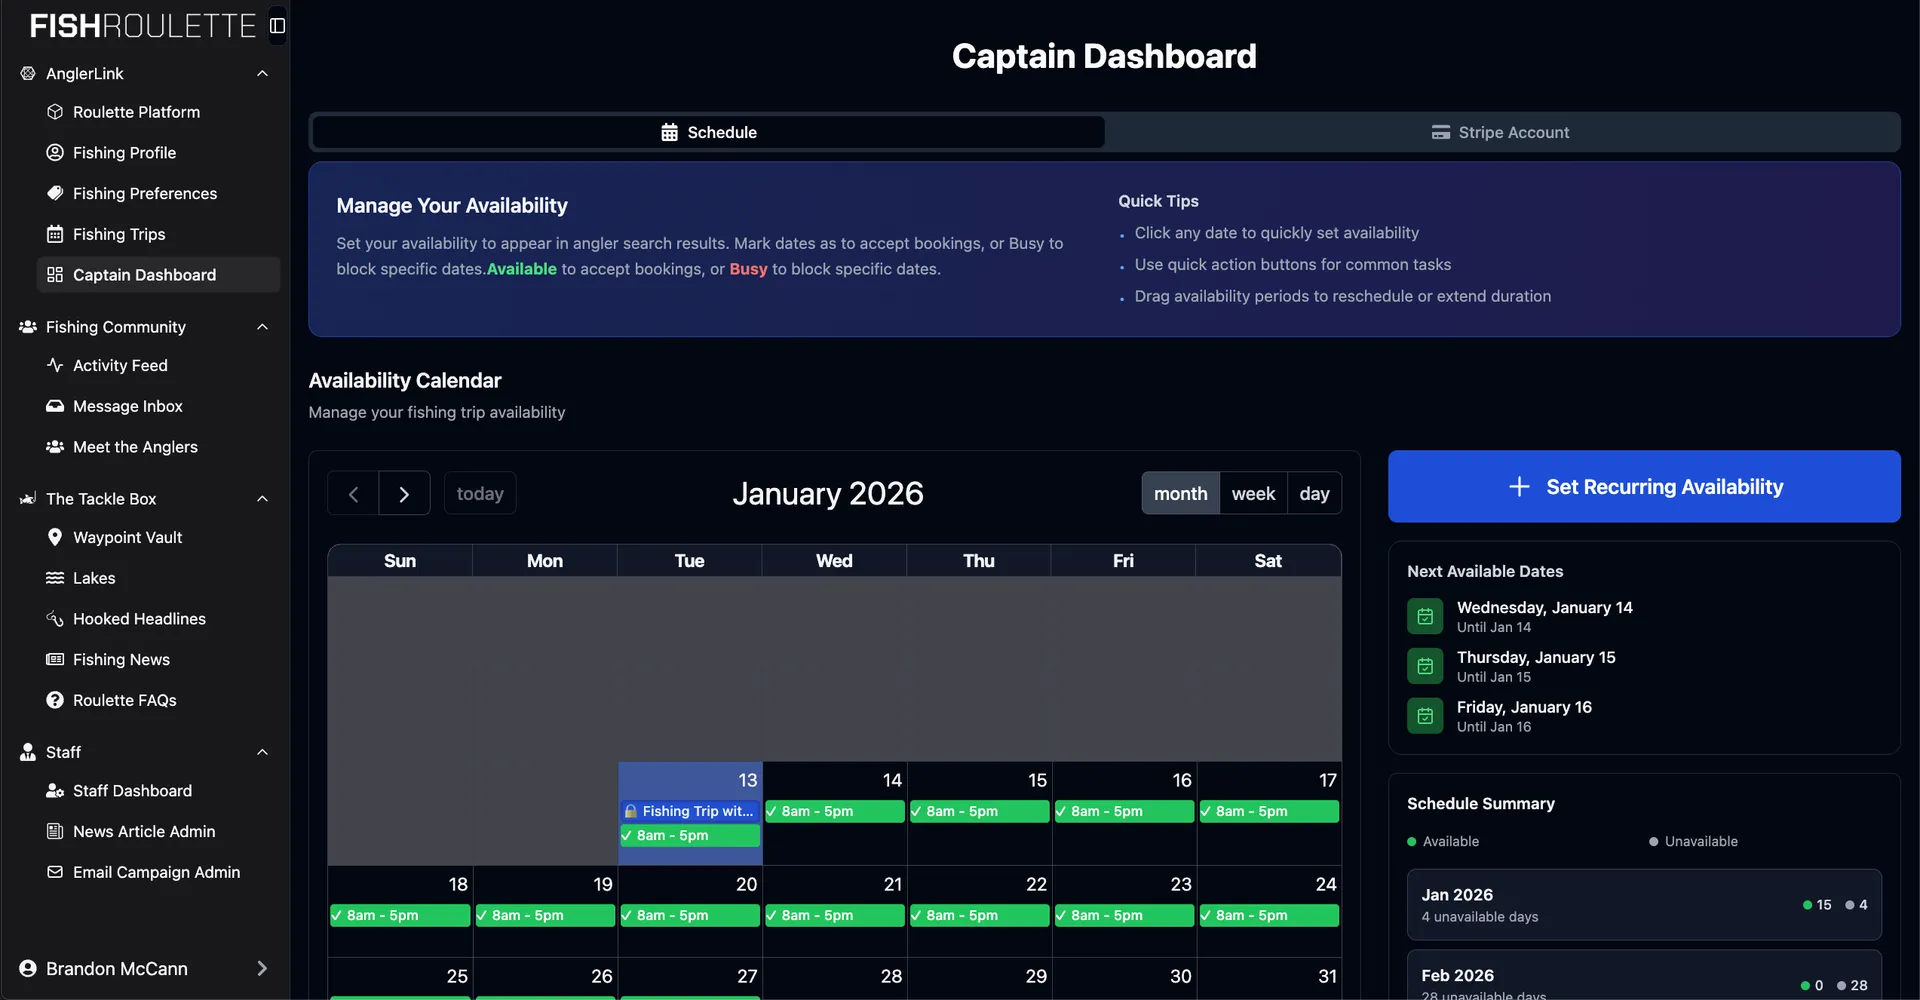Click the green Available legend indicator
The image size is (1920, 1000).
pos(1411,841)
